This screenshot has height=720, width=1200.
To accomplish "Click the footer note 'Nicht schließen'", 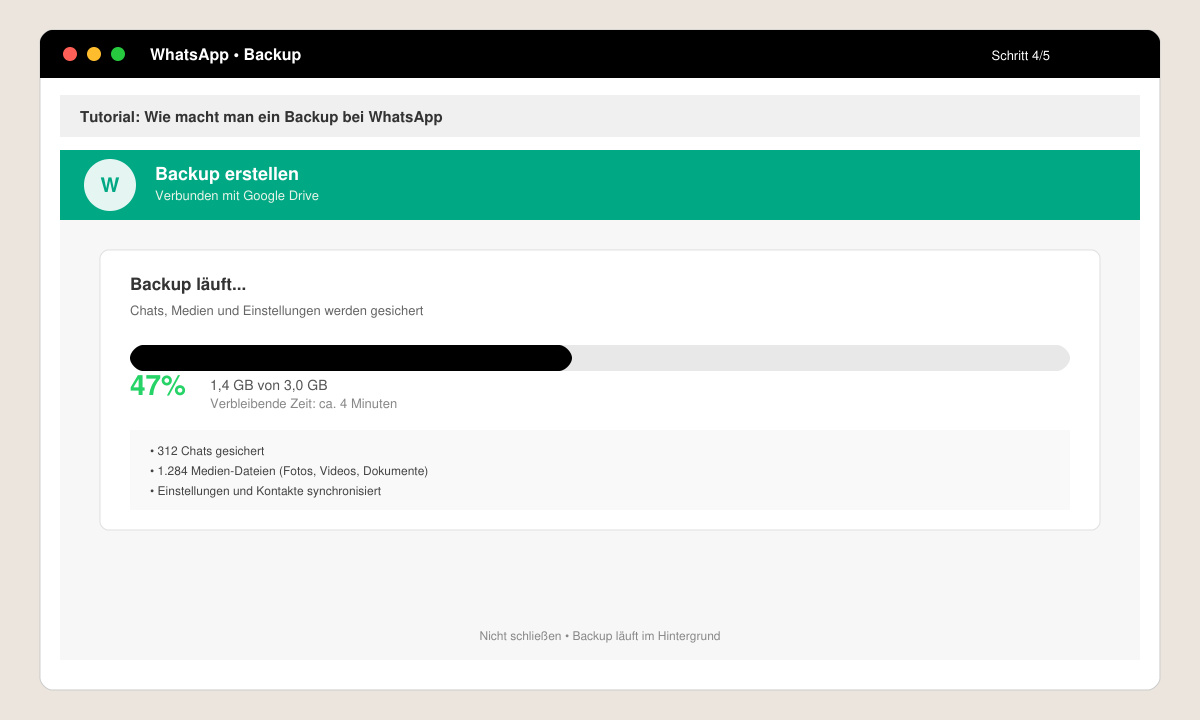I will 600,636.
